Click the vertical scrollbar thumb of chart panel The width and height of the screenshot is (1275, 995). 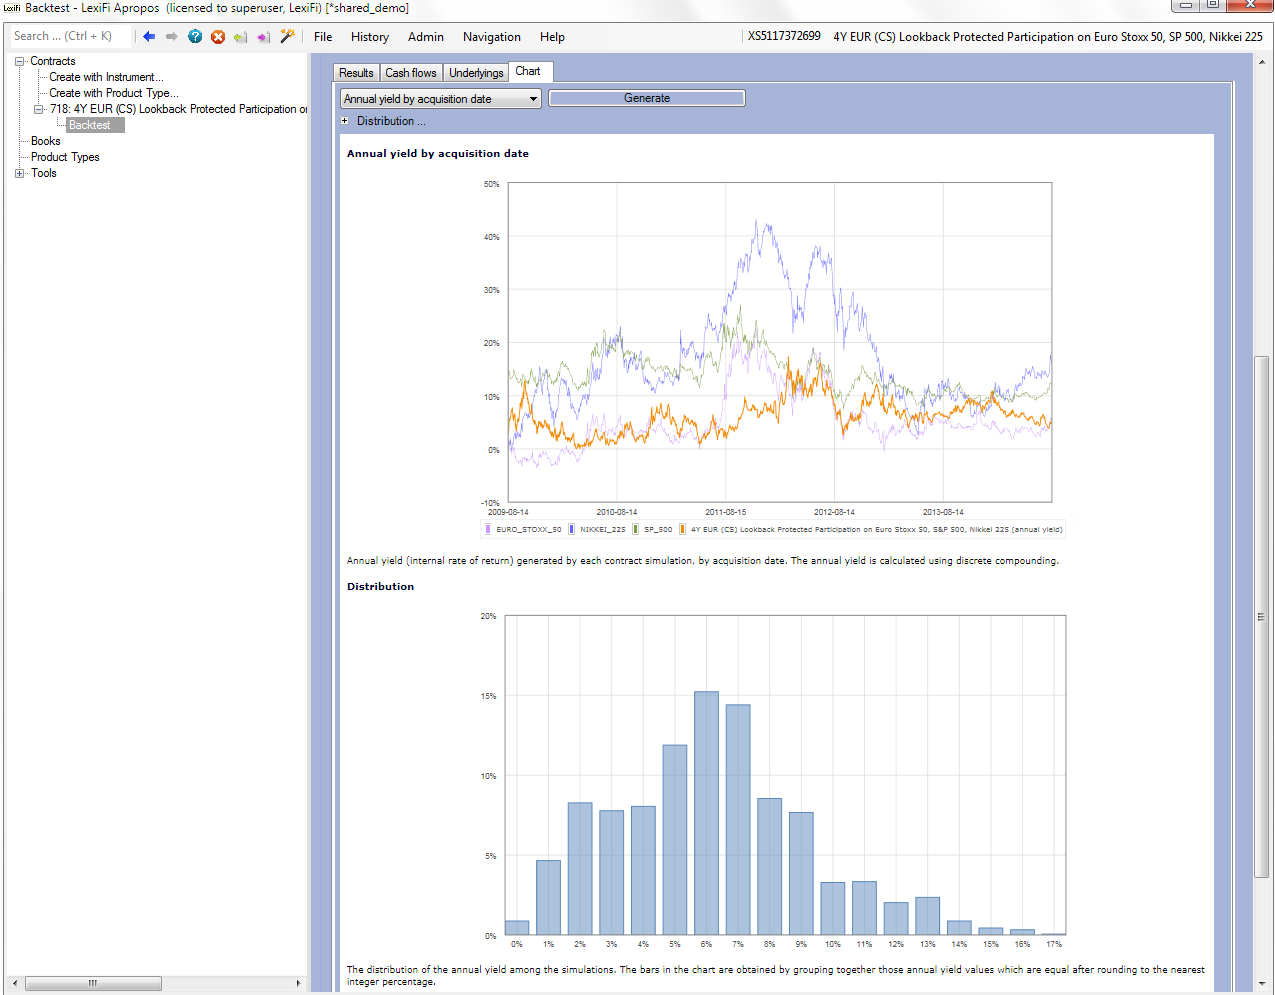coord(1262,617)
